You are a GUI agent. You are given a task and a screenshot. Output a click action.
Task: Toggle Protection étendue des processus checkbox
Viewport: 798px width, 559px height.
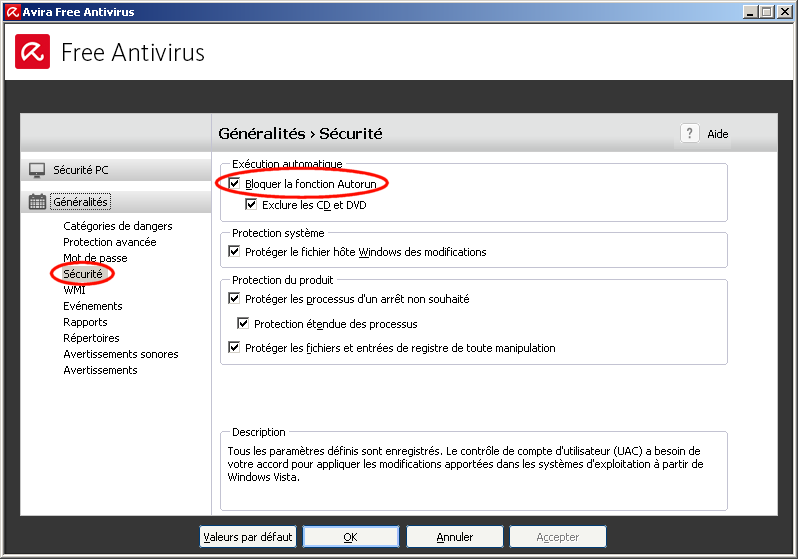tap(243, 323)
